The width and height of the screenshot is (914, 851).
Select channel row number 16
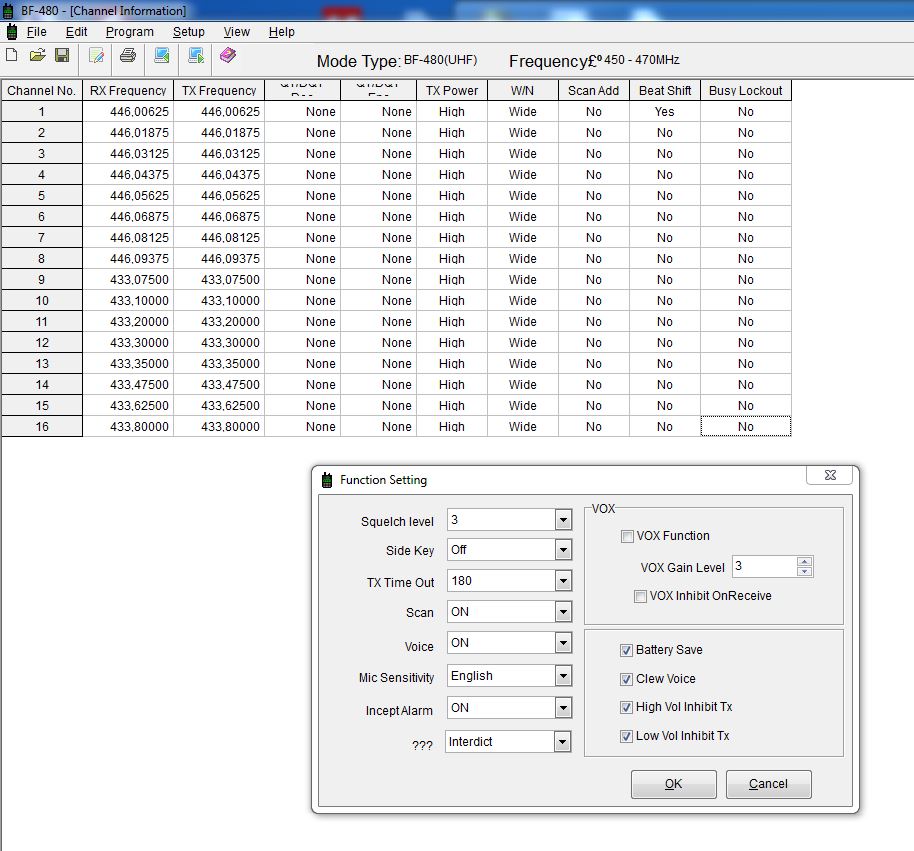coord(41,426)
